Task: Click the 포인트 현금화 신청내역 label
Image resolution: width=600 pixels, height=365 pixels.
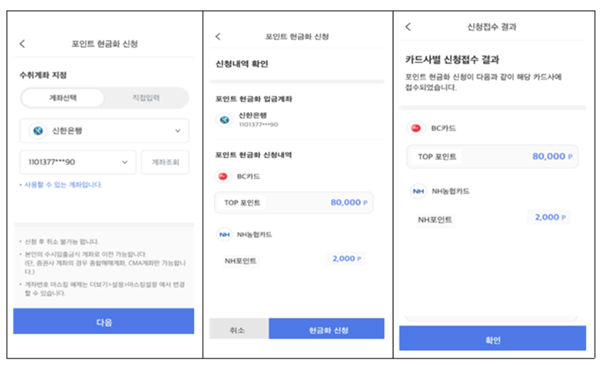Action: tap(253, 155)
